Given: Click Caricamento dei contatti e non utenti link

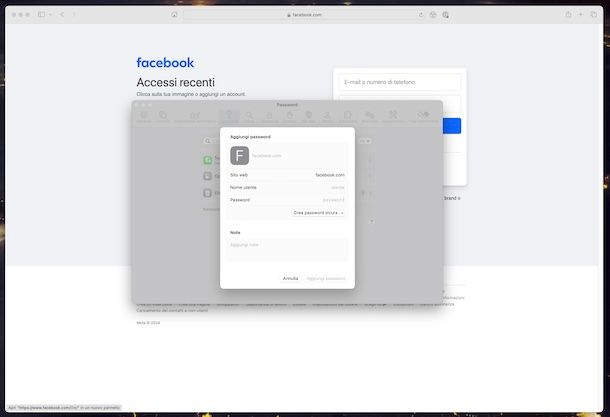Looking at the screenshot, I should click(172, 310).
